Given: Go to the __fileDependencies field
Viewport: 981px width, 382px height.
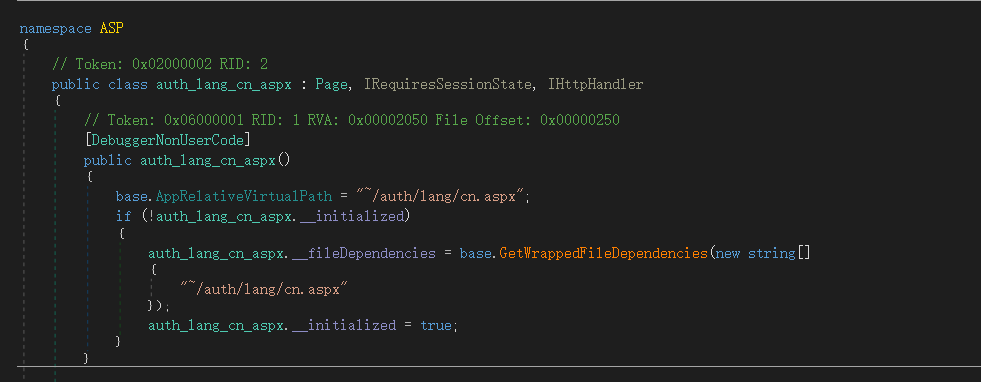Looking at the screenshot, I should click(x=363, y=254).
